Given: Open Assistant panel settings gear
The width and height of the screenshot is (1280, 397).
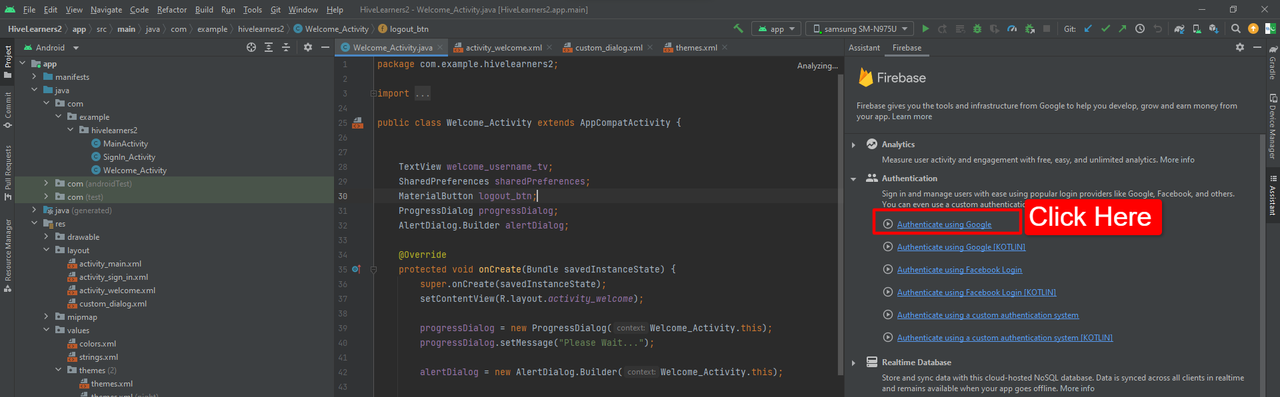Looking at the screenshot, I should (1240, 47).
